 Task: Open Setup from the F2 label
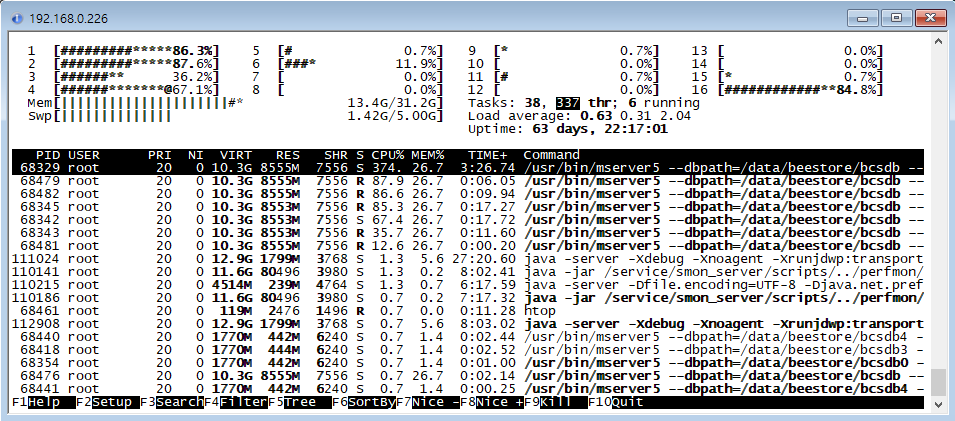(x=106, y=402)
